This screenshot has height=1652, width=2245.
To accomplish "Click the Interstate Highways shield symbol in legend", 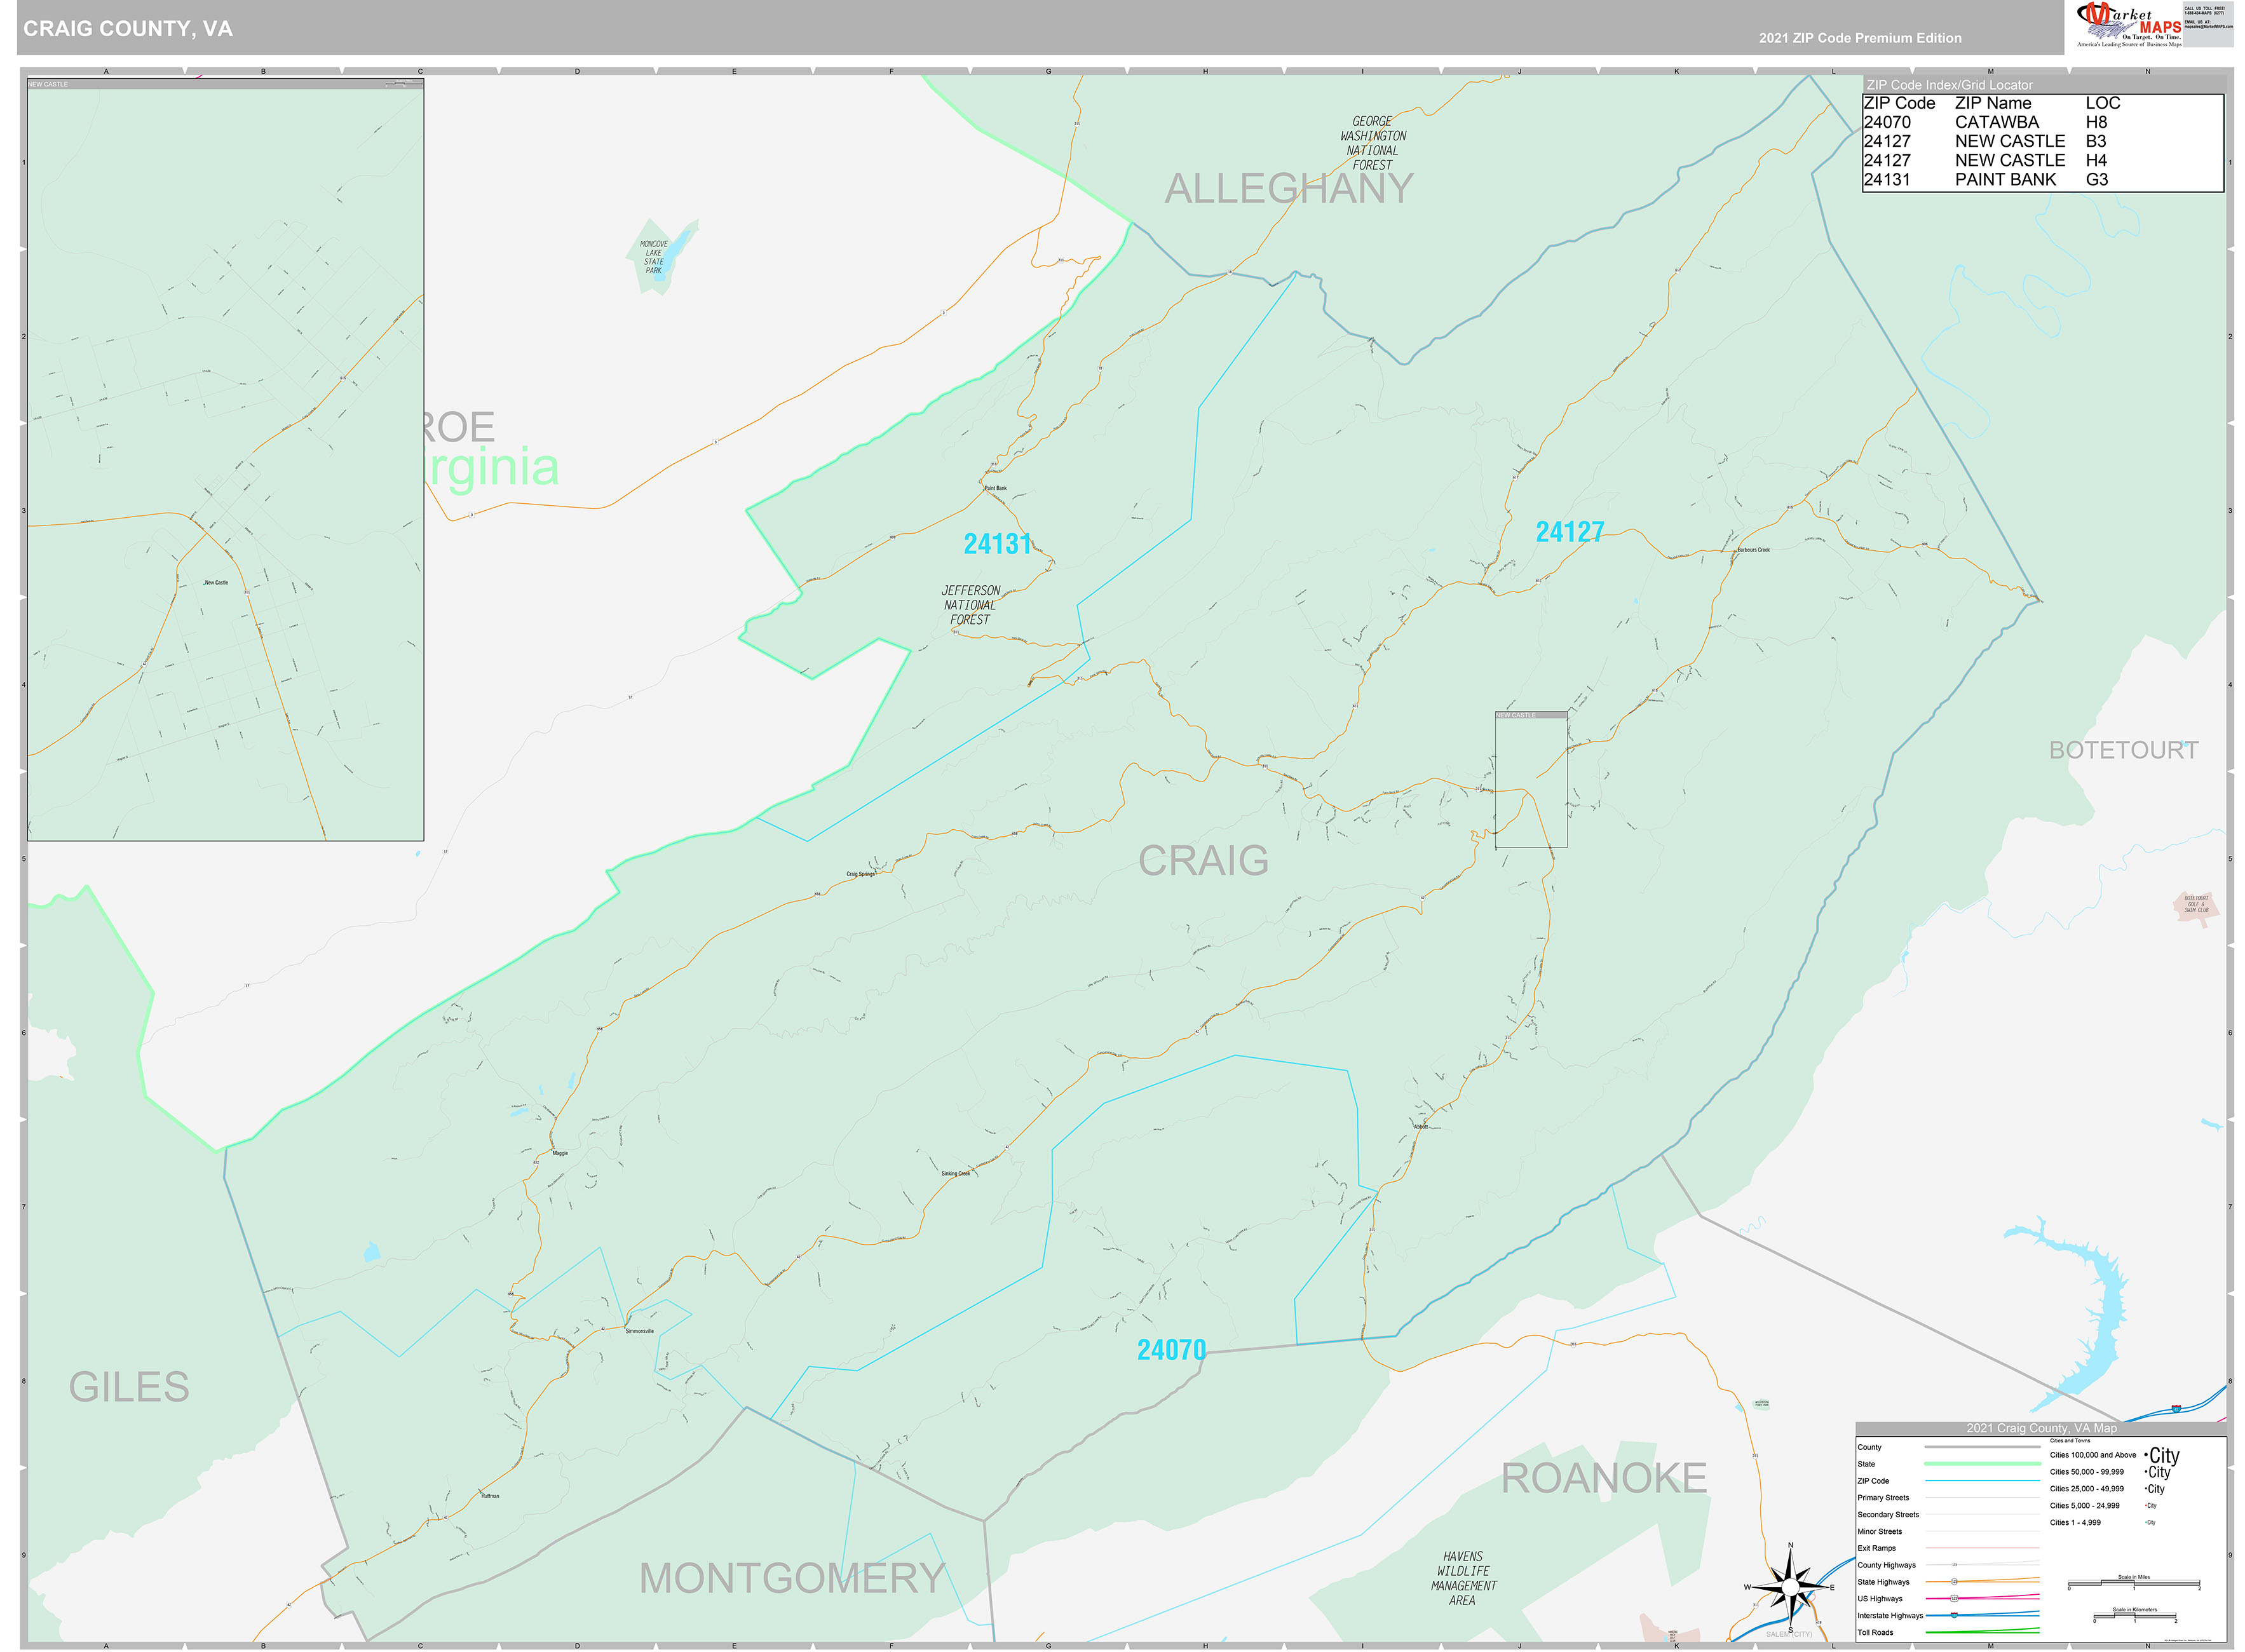I will (x=1954, y=1614).
